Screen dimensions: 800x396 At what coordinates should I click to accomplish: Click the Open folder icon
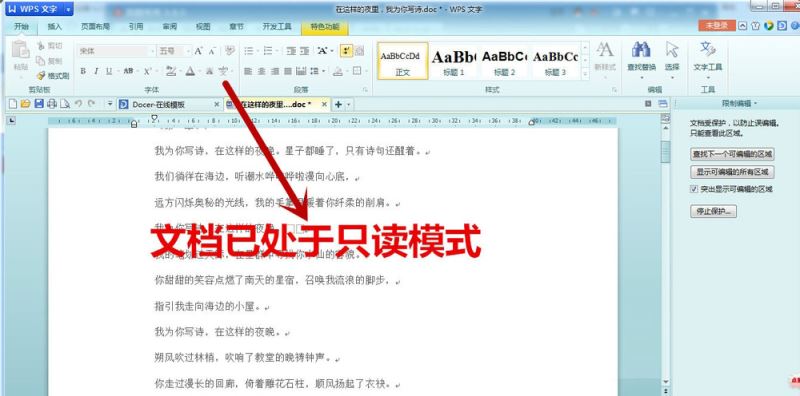[x=26, y=104]
